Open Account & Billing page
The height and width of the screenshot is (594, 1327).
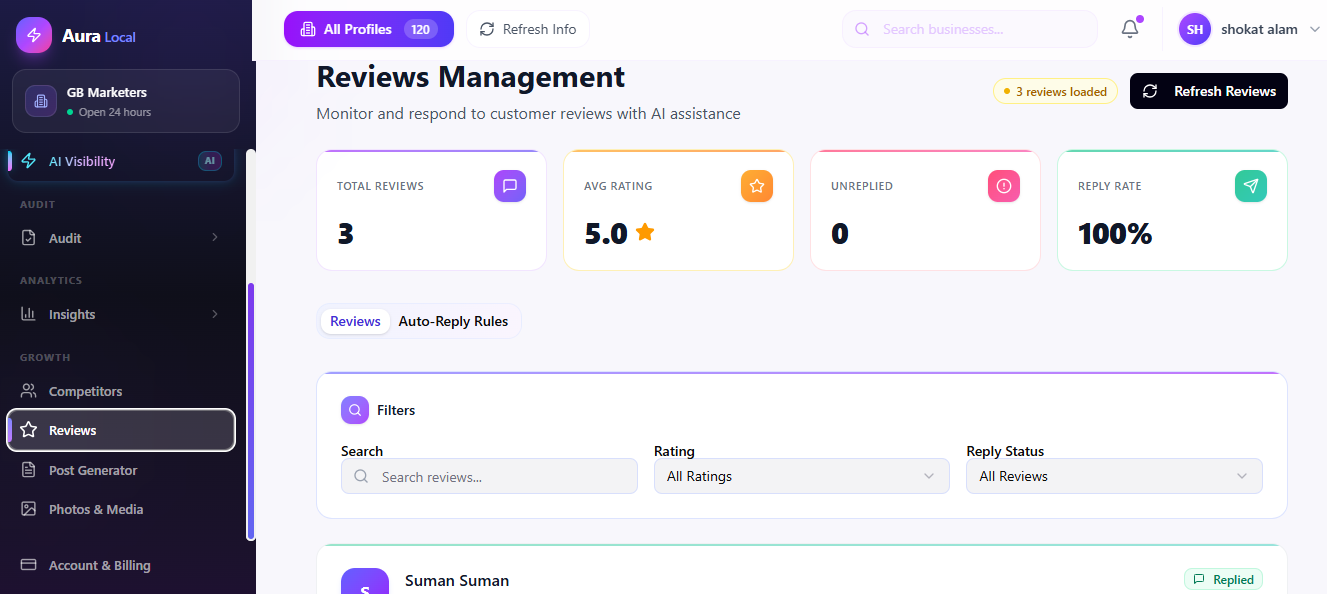click(x=121, y=565)
